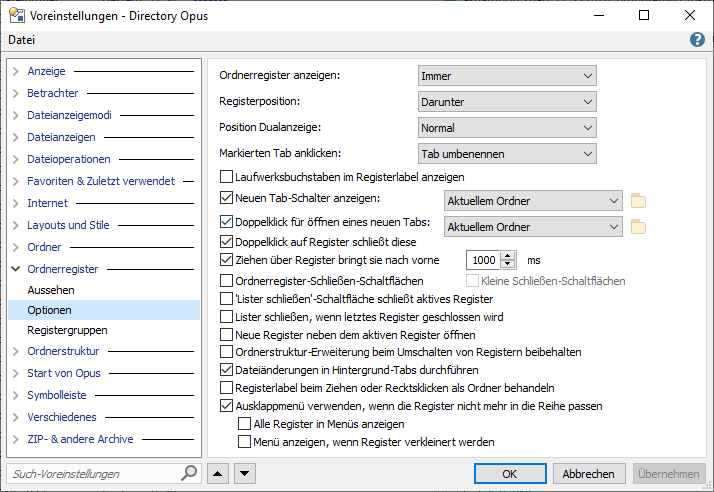This screenshot has height=492, width=714.
Task: Expand the Betrachter category
Action: tap(16, 93)
